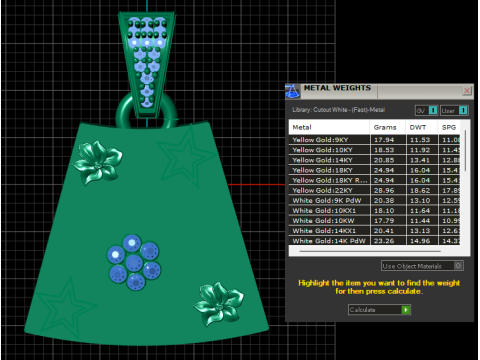Select the Yellow Gold:18KY R... row
The width and height of the screenshot is (480, 360).
click(374, 180)
